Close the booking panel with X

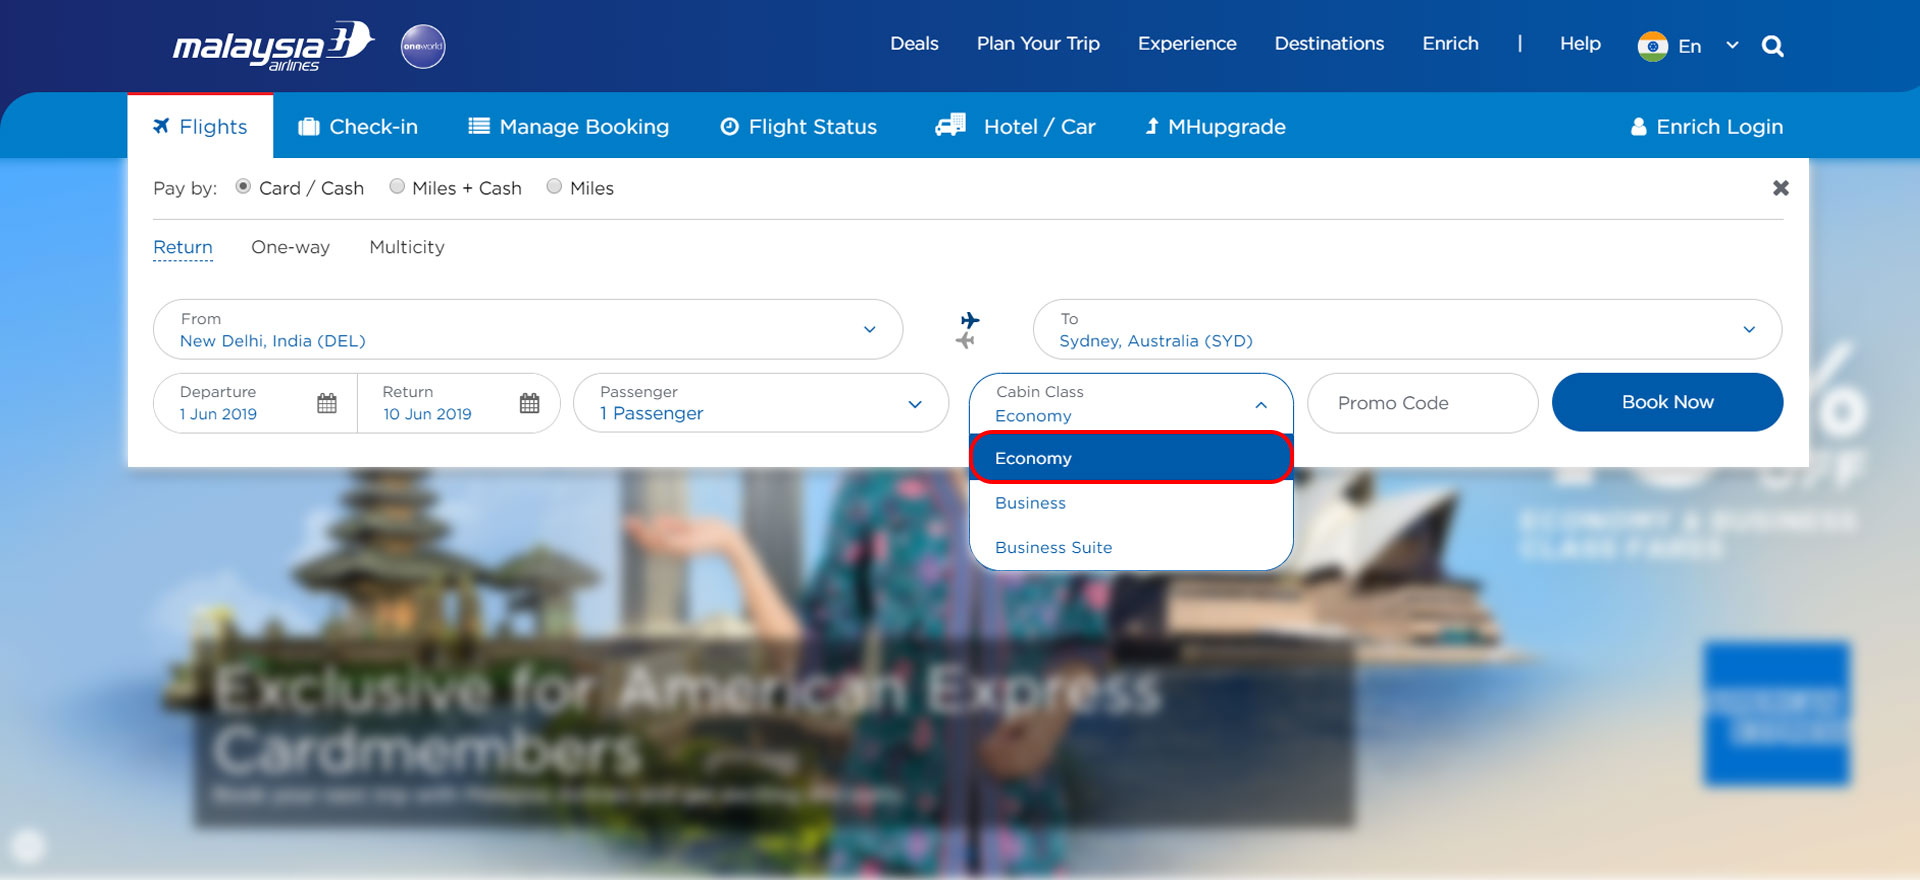coord(1781,188)
